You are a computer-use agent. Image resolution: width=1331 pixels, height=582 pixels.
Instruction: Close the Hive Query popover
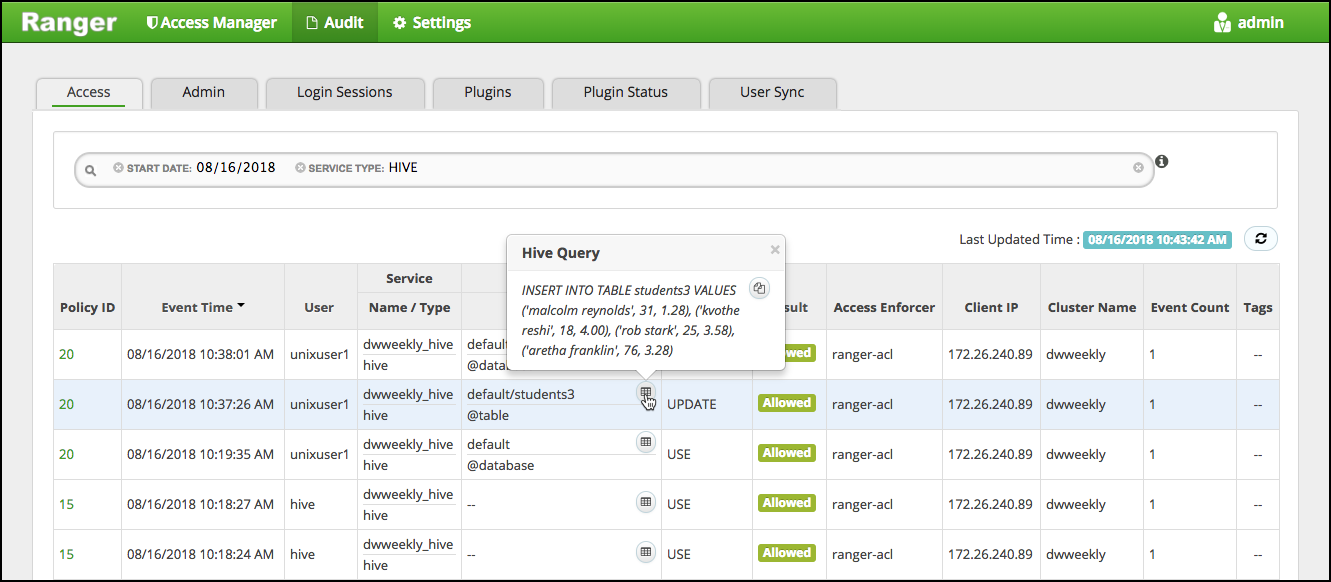tap(774, 250)
